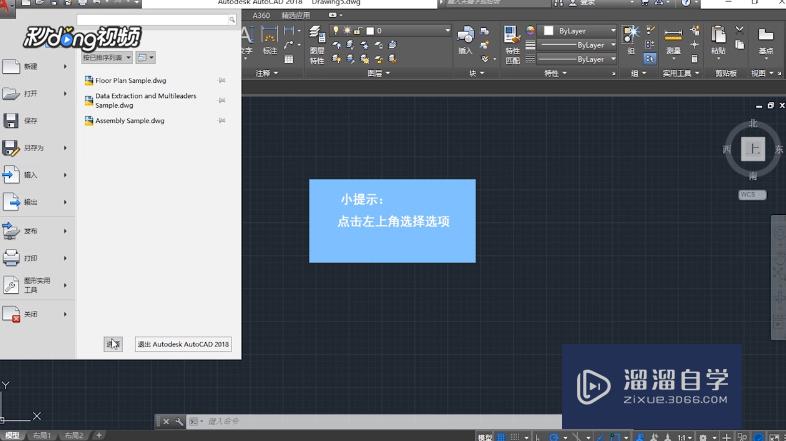
Task: Select the 关闭 (Close) menu item
Action: [37, 314]
